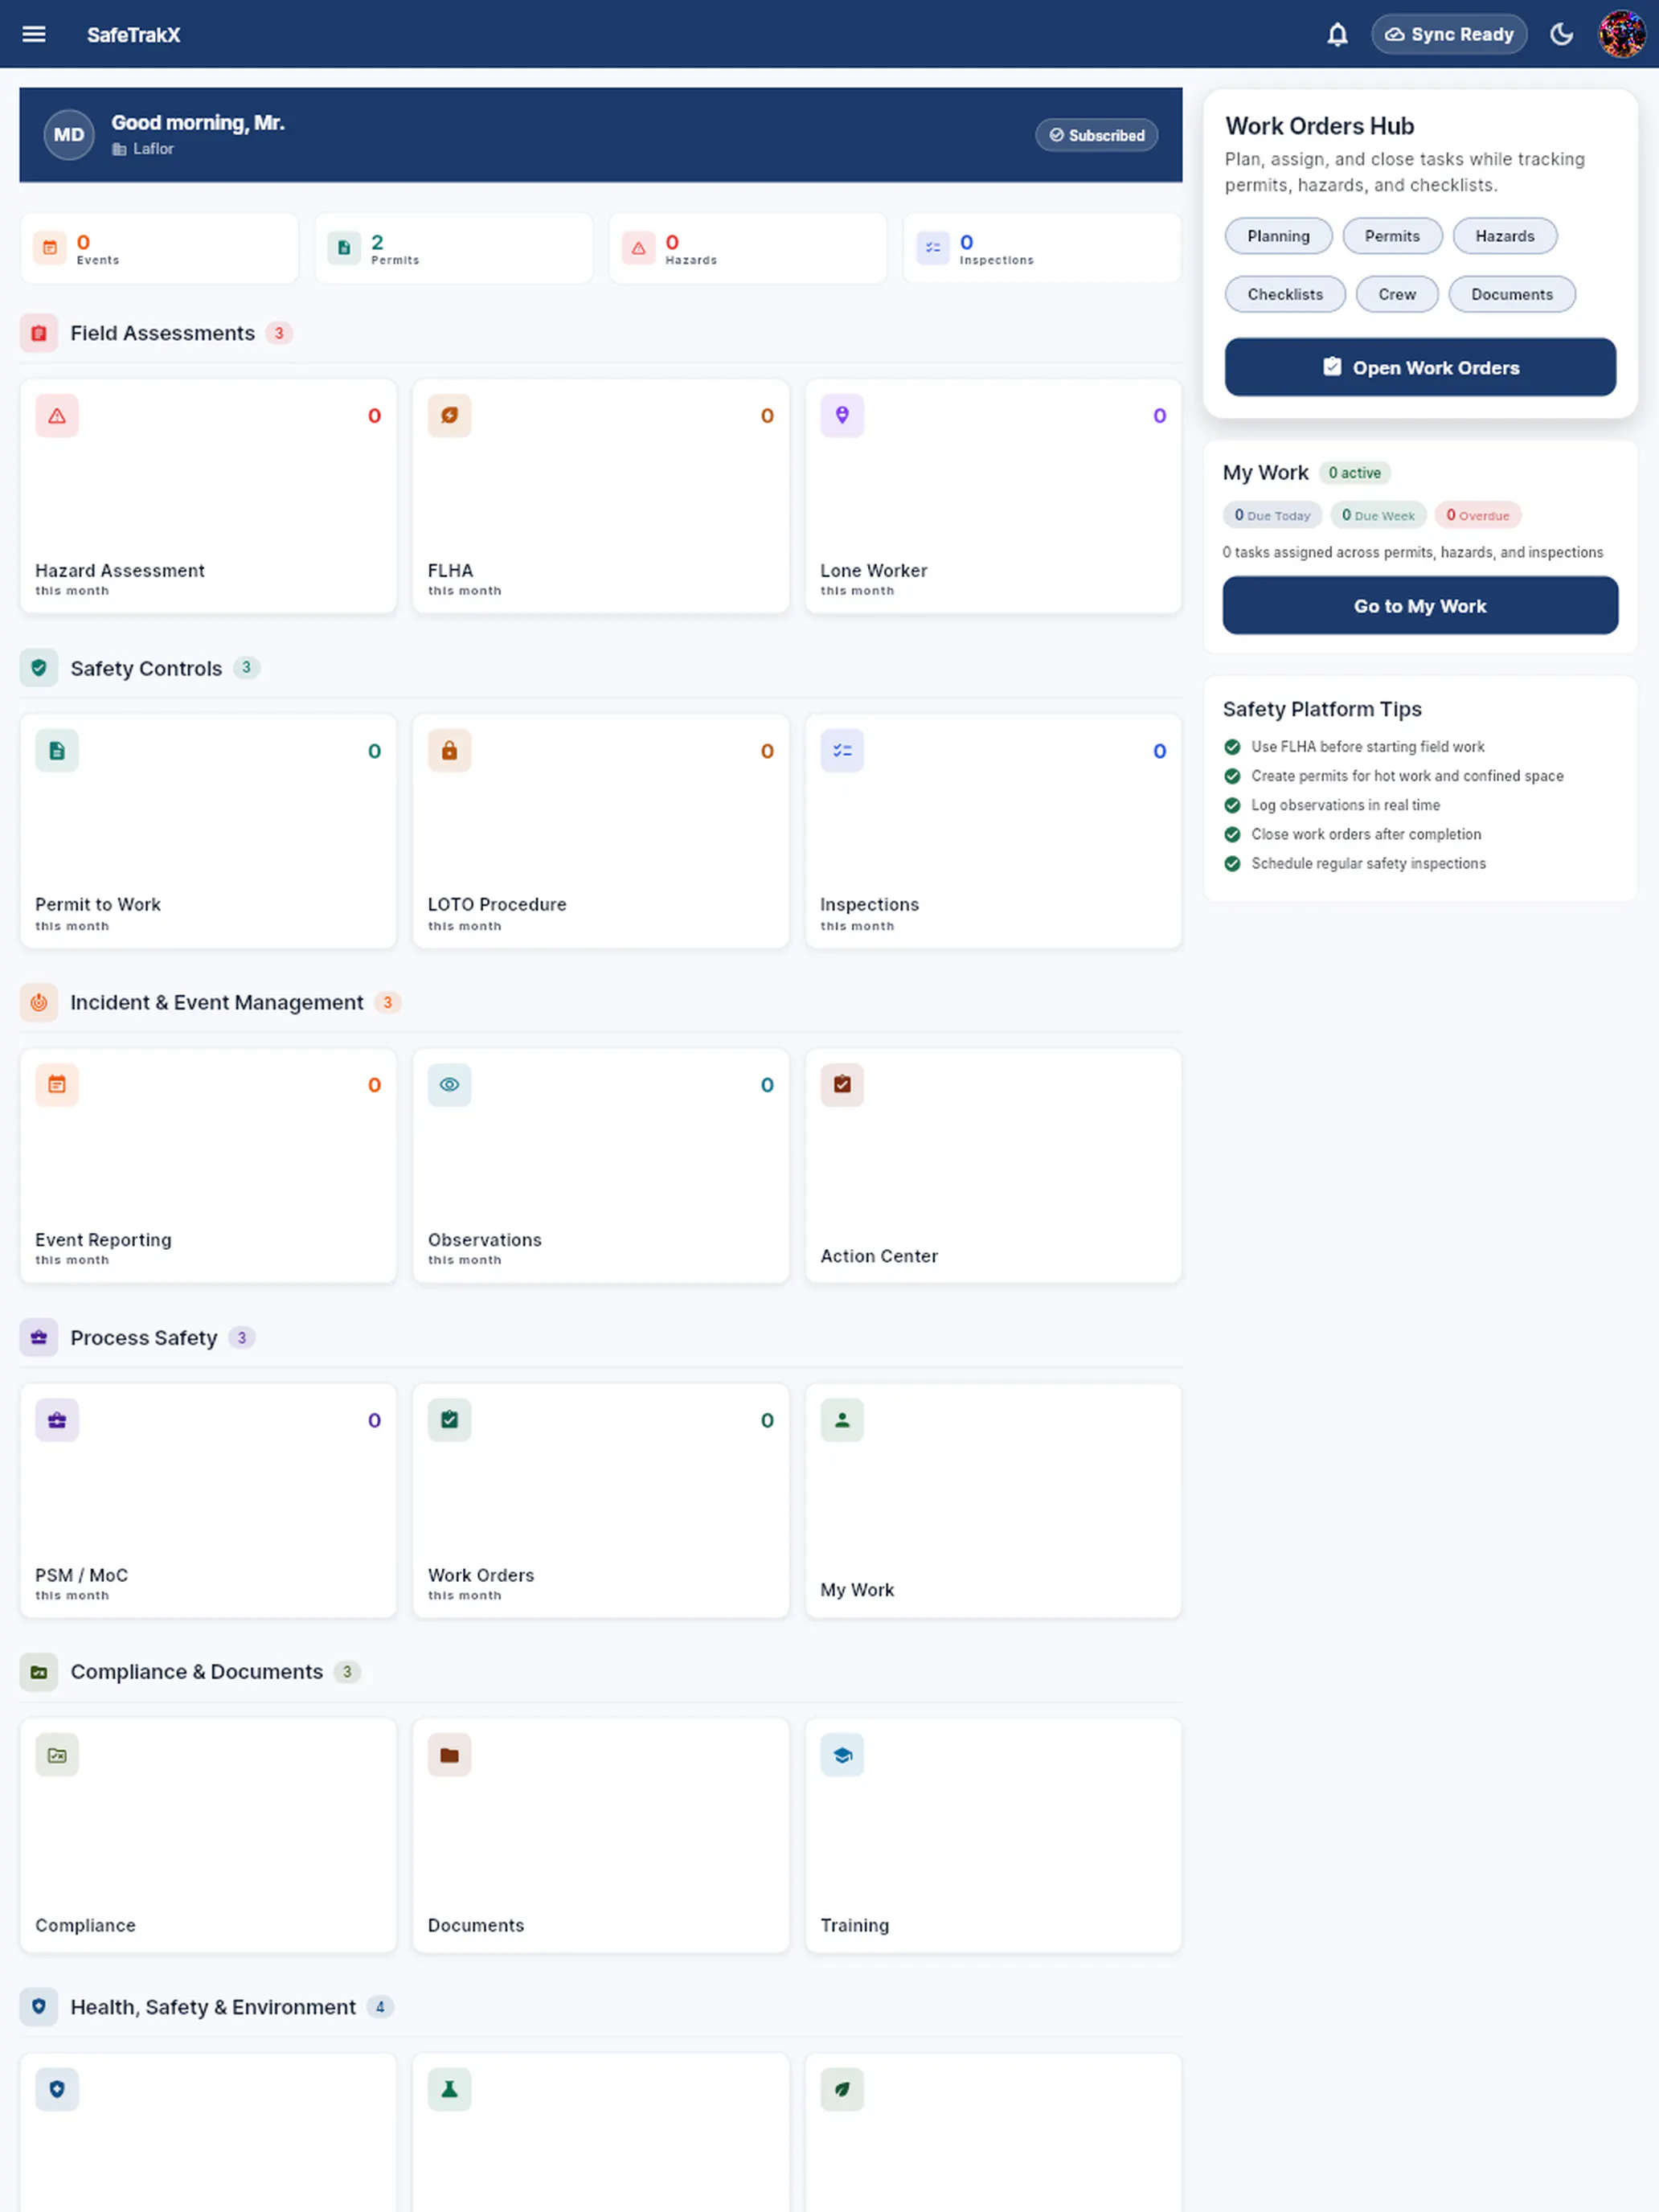
Task: Click the Field Assessments section icon
Action: pos(39,333)
